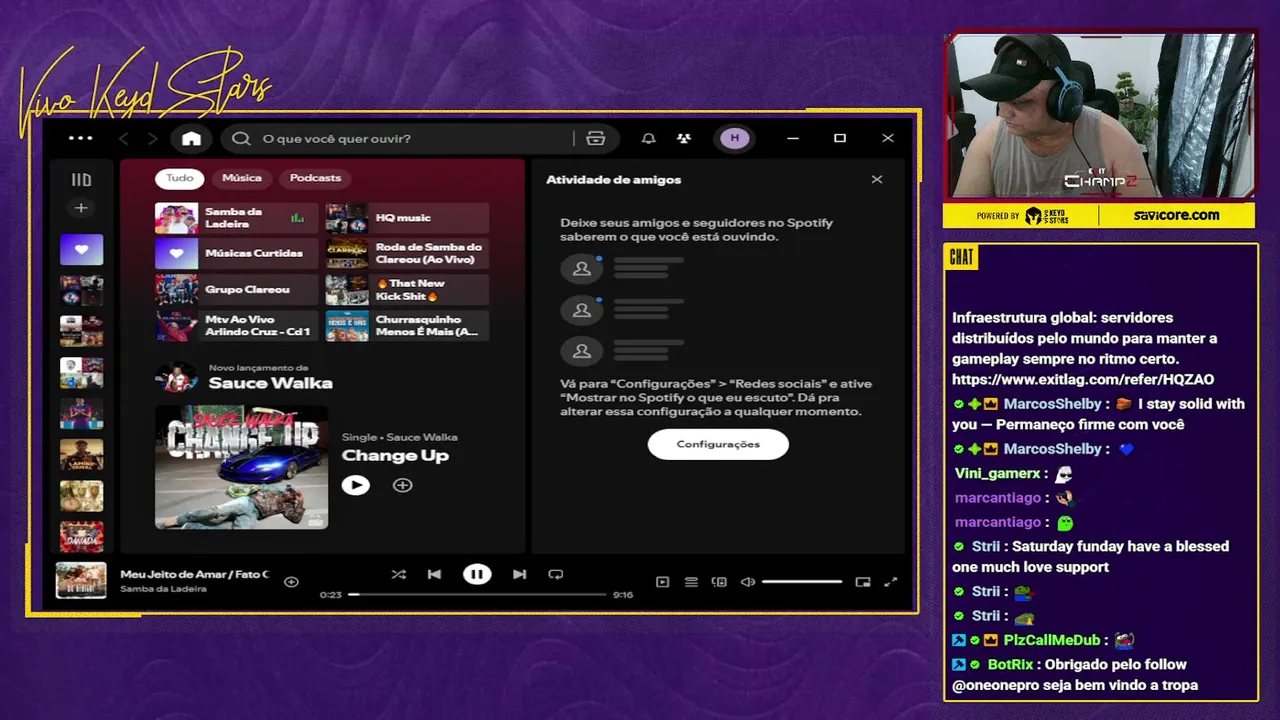Adjust the volume slider
The height and width of the screenshot is (720, 1280).
(802, 582)
